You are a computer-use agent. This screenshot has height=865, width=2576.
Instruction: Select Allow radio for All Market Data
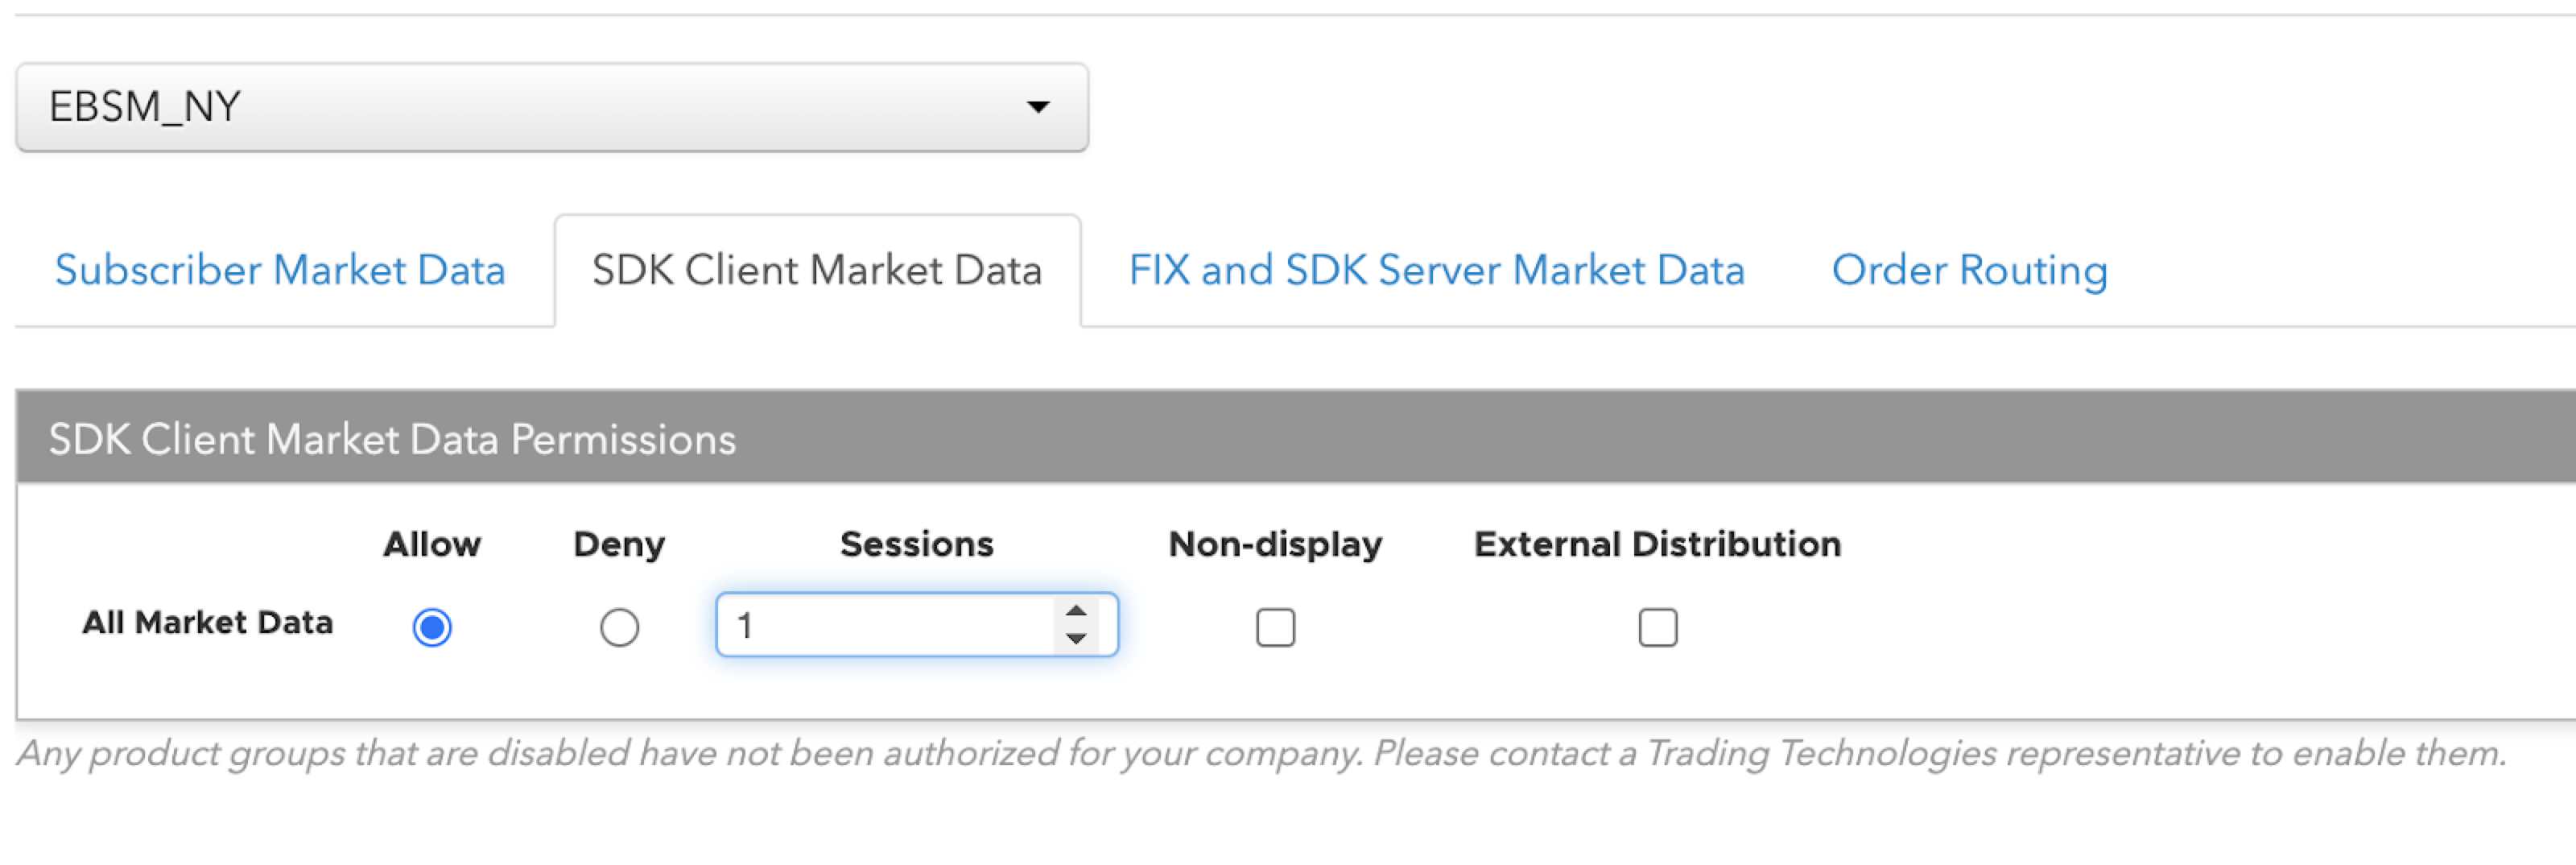(x=432, y=628)
